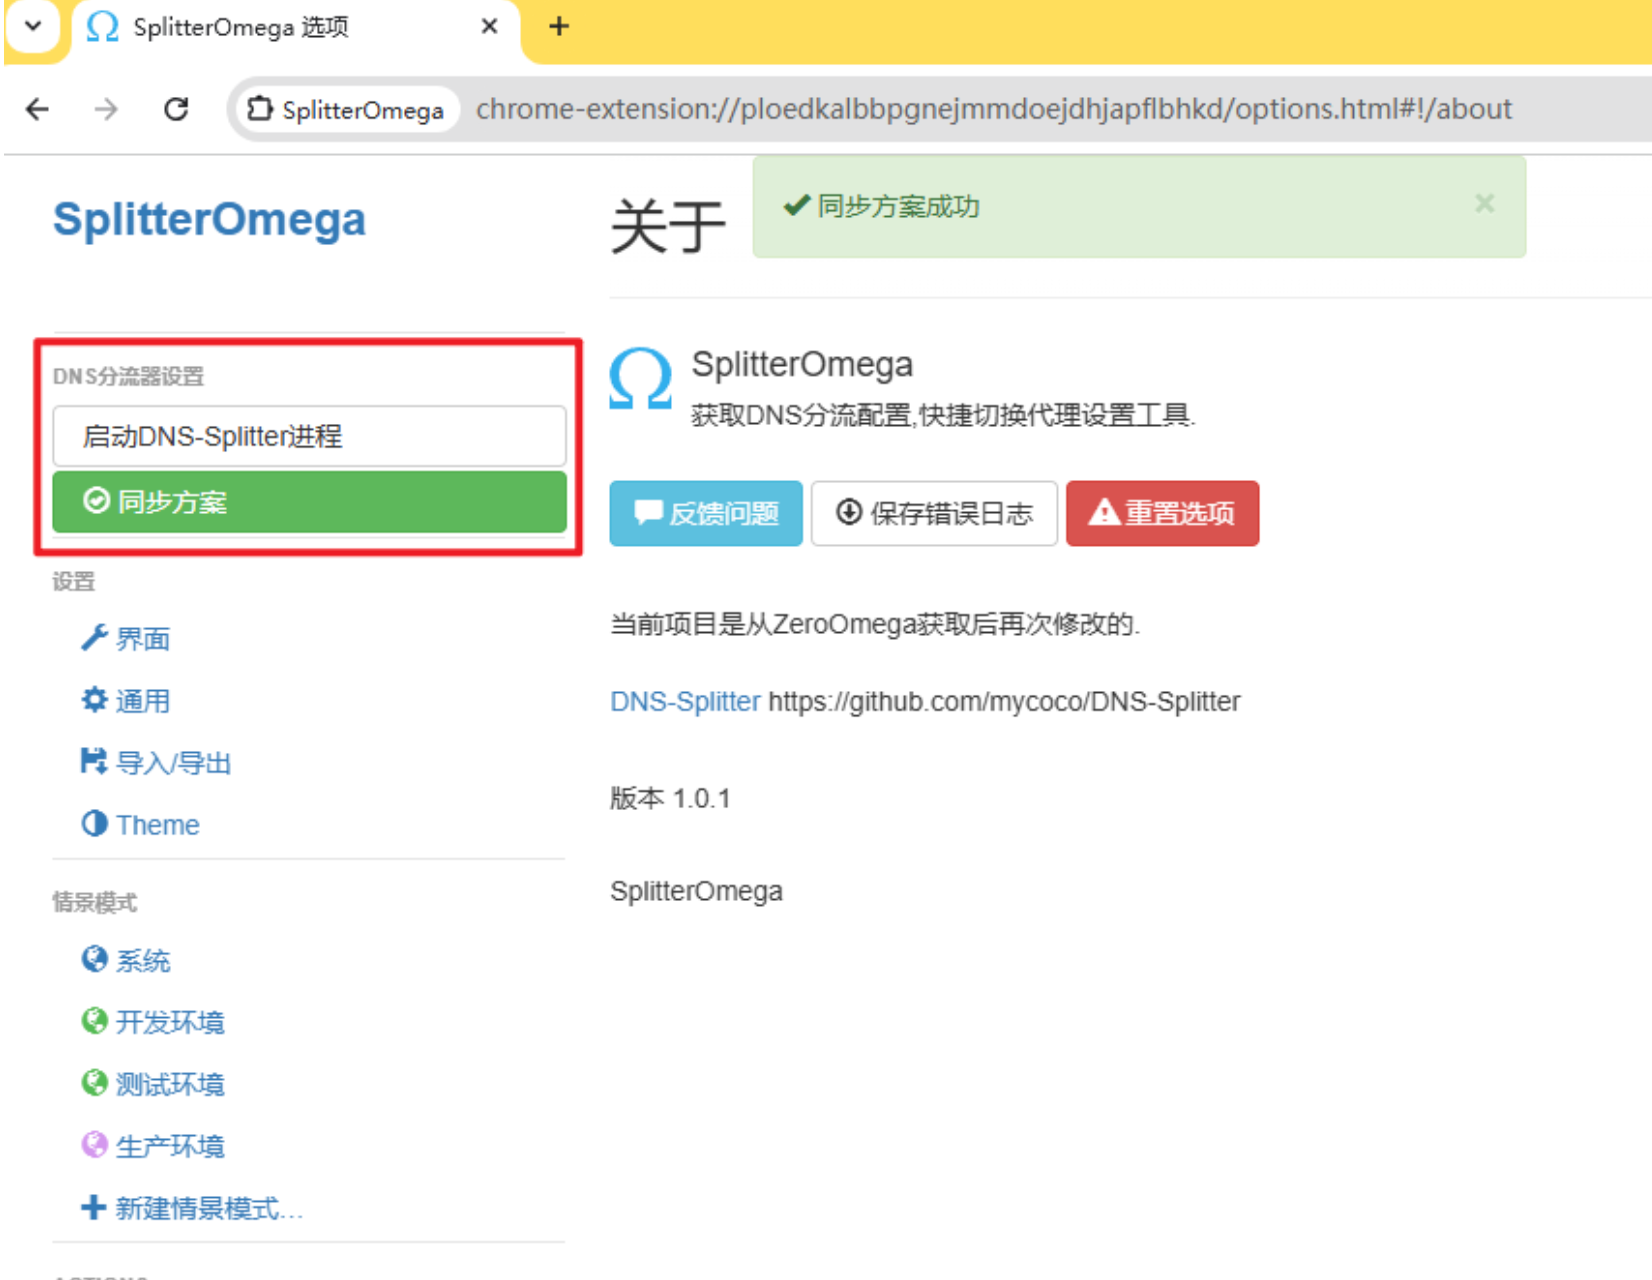The image size is (1652, 1280).
Task: Open the DNS-Splitter link
Action: coord(685,702)
